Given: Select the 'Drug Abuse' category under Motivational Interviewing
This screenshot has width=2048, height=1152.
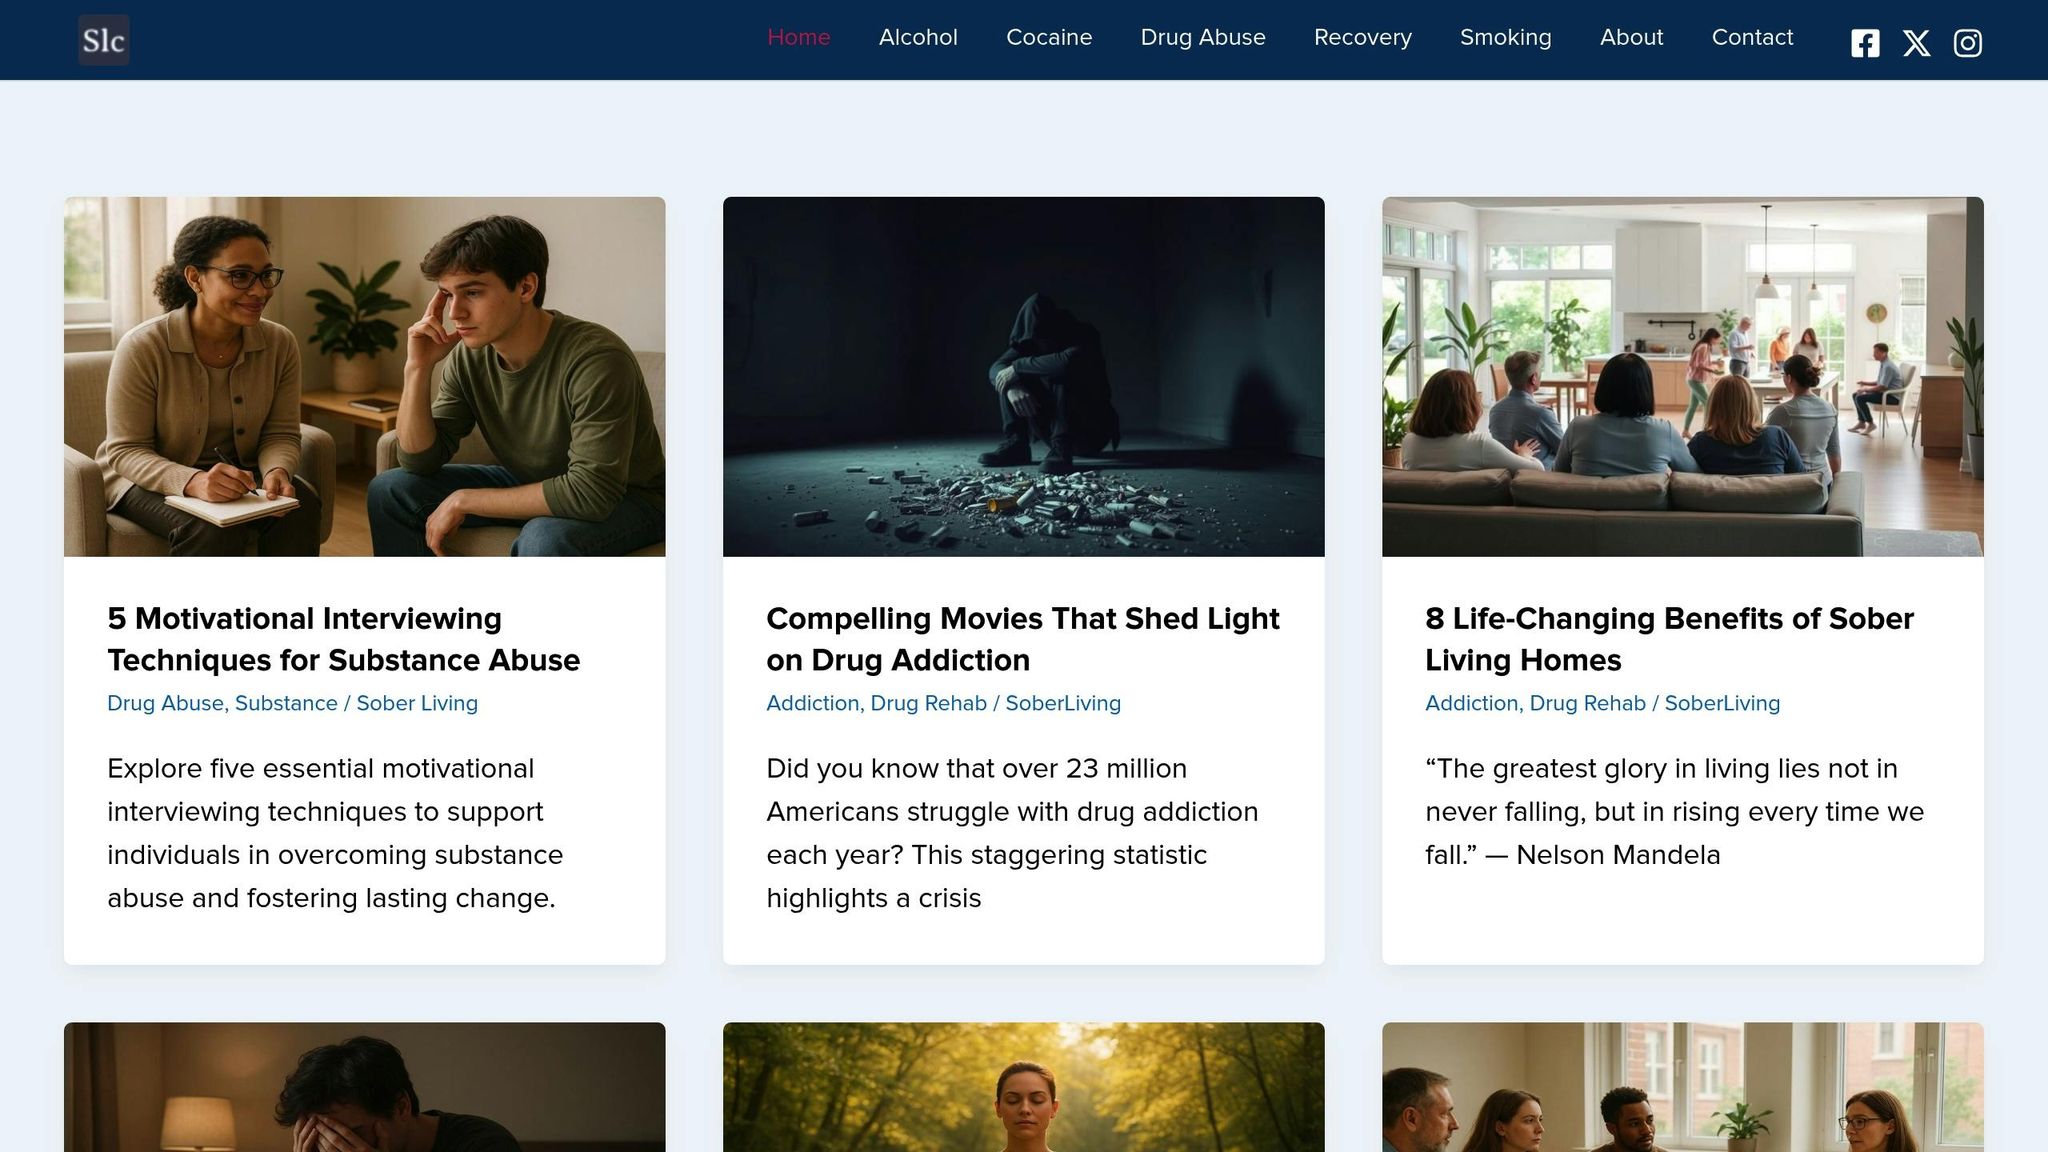Looking at the screenshot, I should pyautogui.click(x=165, y=703).
